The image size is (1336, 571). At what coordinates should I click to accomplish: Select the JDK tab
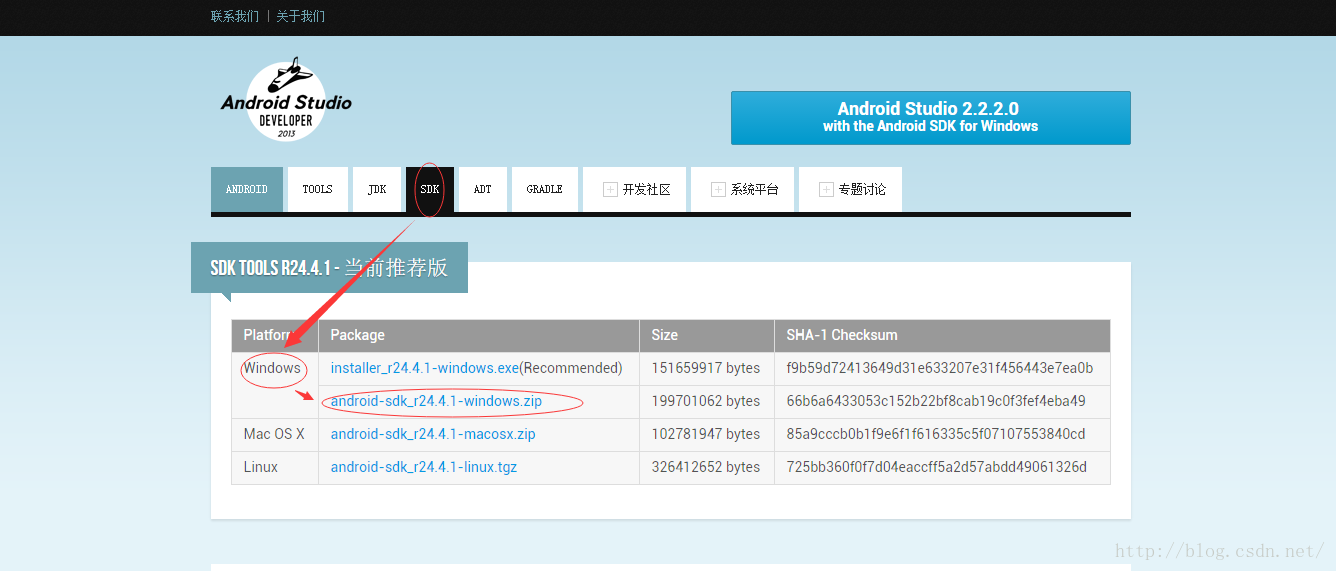pyautogui.click(x=377, y=189)
